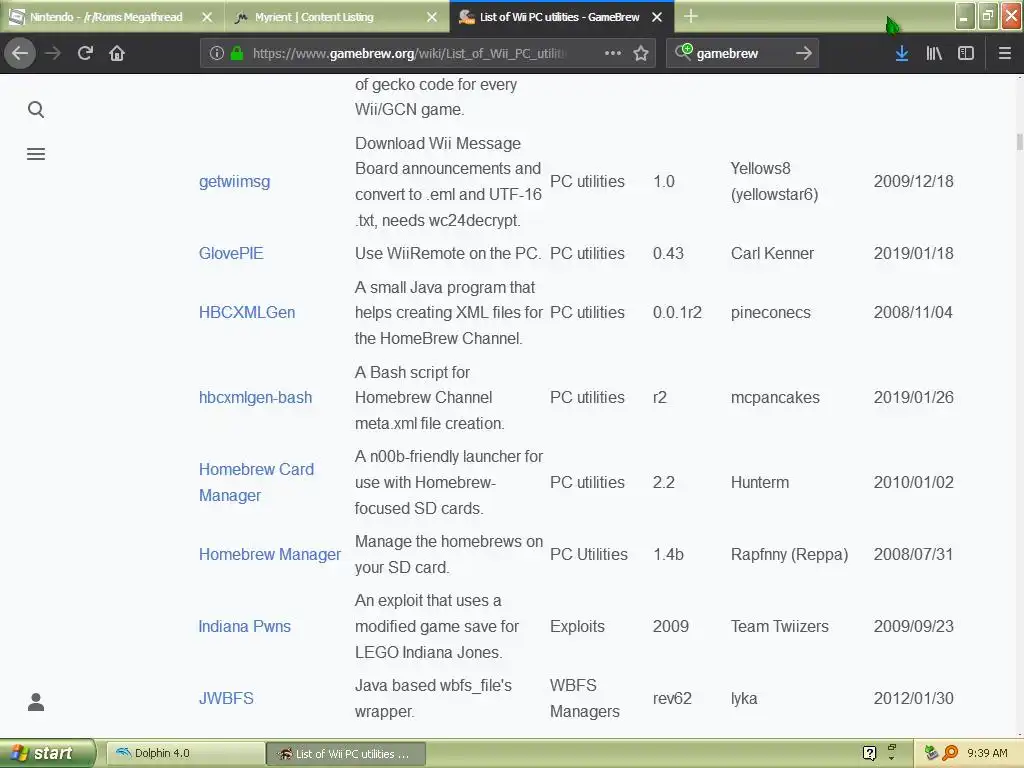Open the Windows start menu
1024x768 pixels.
point(47,754)
